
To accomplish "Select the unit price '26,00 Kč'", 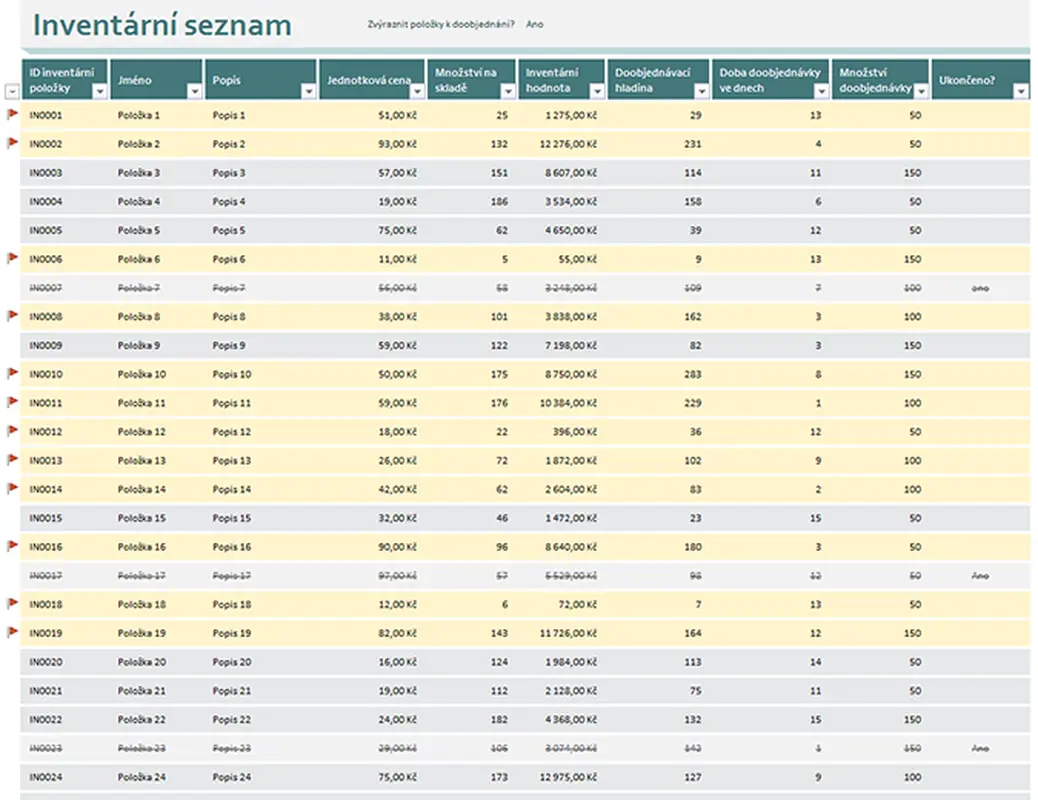I will (398, 461).
